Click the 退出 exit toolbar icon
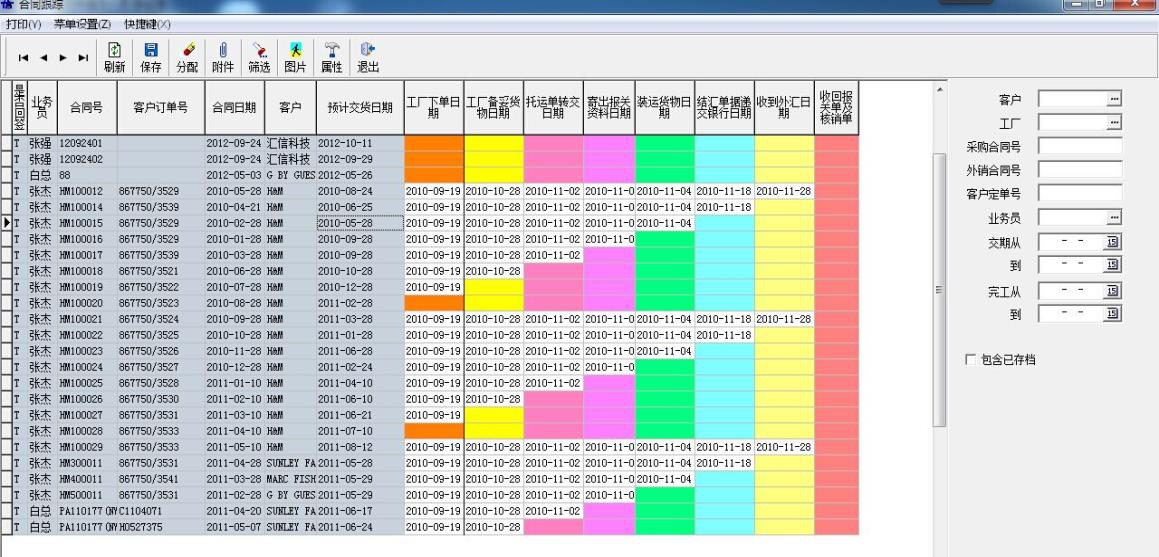 tap(367, 57)
